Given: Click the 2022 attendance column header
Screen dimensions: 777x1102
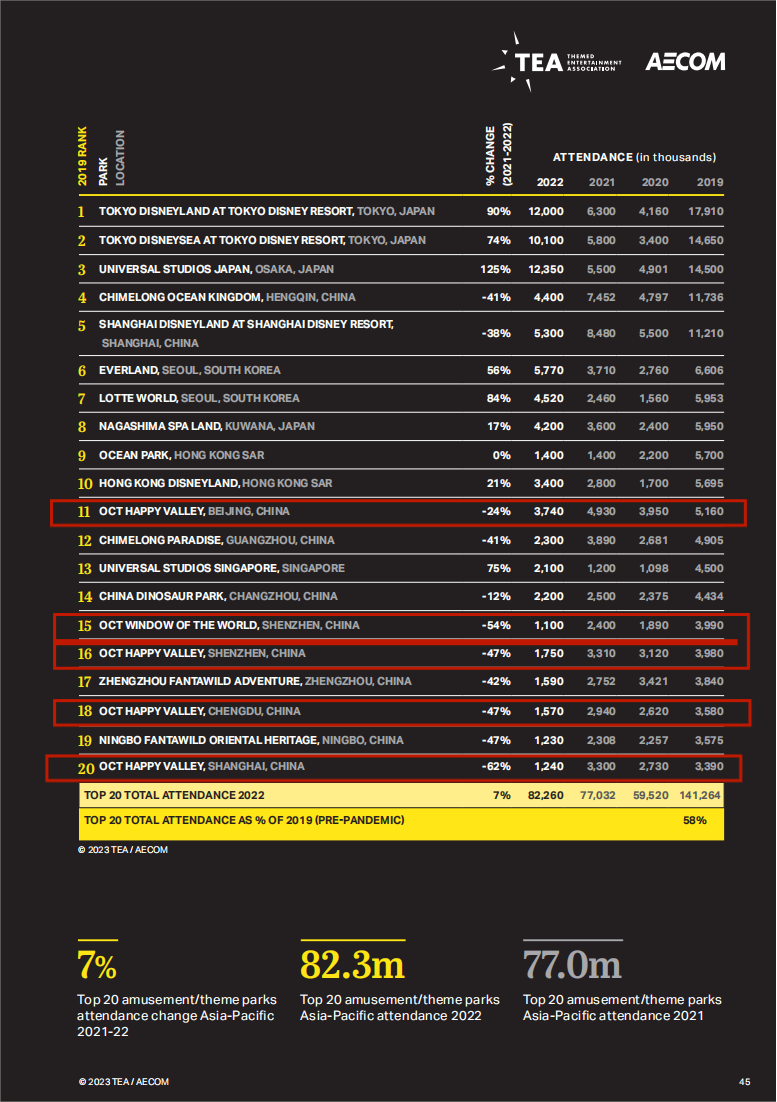Looking at the screenshot, I should tap(550, 182).
